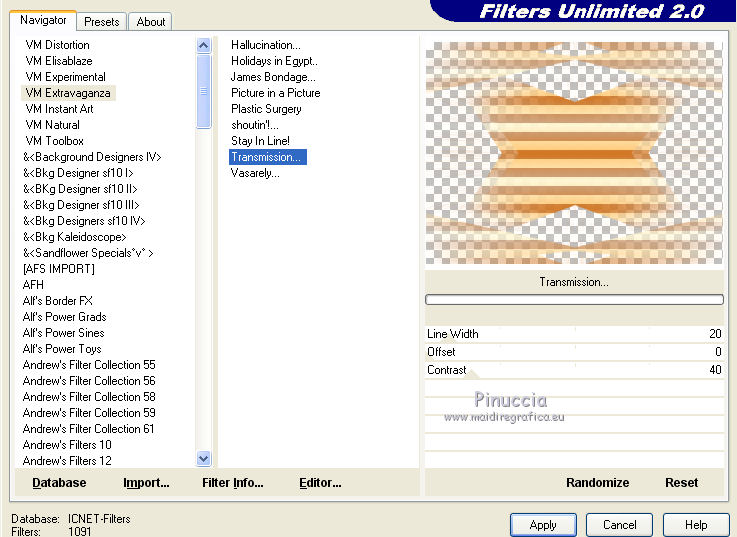
Task: Click the Contrast slider
Action: click(x=574, y=370)
